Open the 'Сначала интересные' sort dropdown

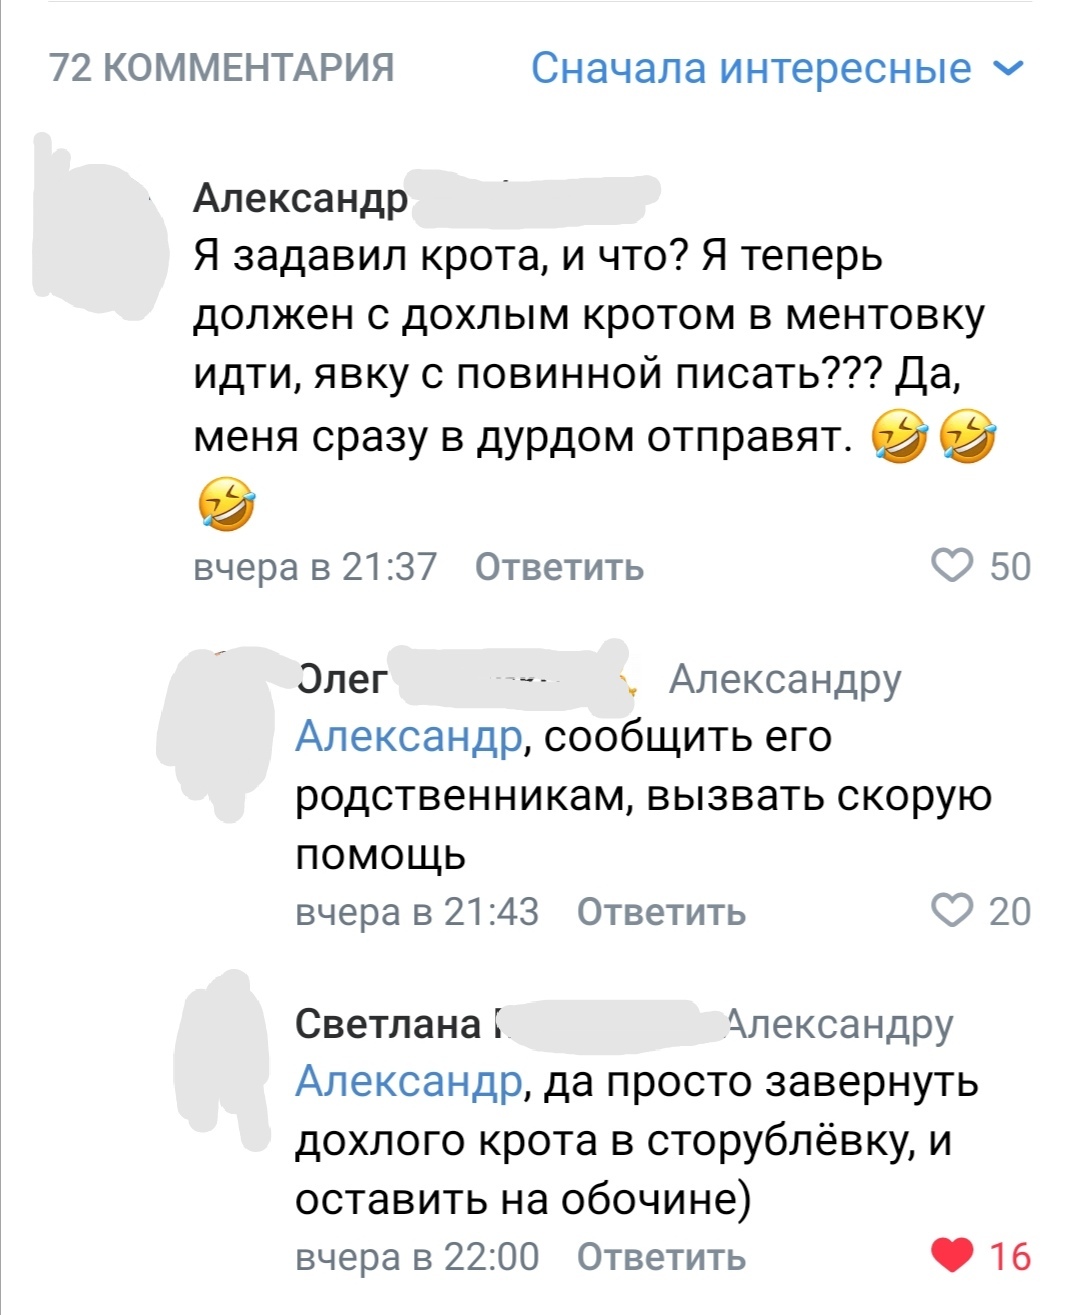pyautogui.click(x=751, y=68)
